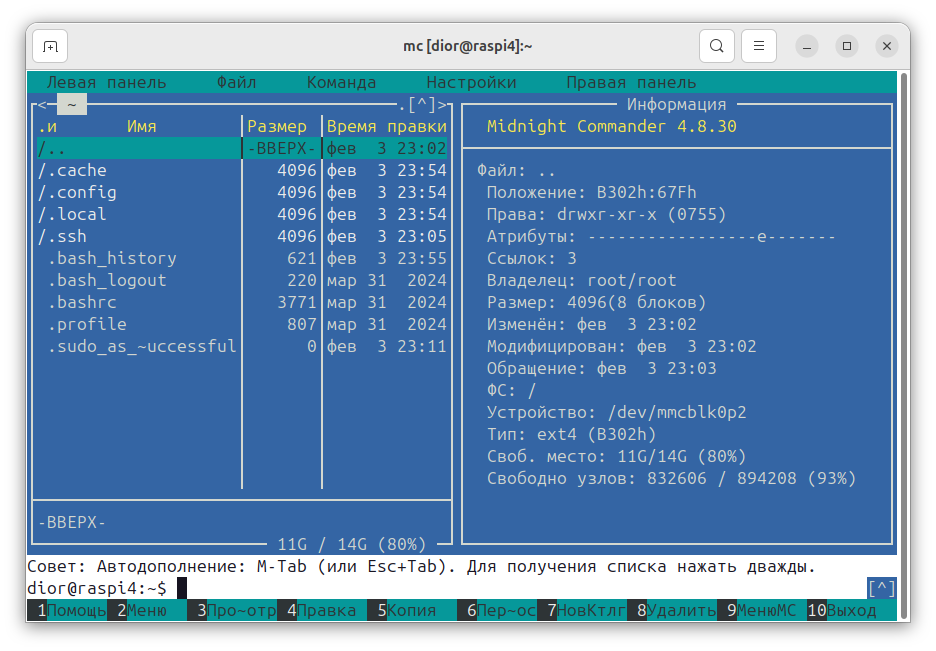
Task: Click the -ВВЕРХ- mini status line
Action: pos(72,523)
